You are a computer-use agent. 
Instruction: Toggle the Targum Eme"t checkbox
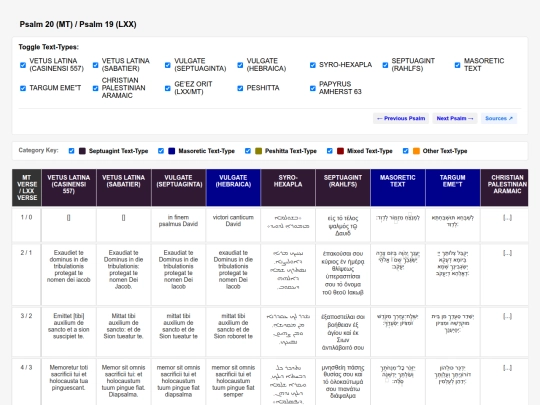point(23,89)
